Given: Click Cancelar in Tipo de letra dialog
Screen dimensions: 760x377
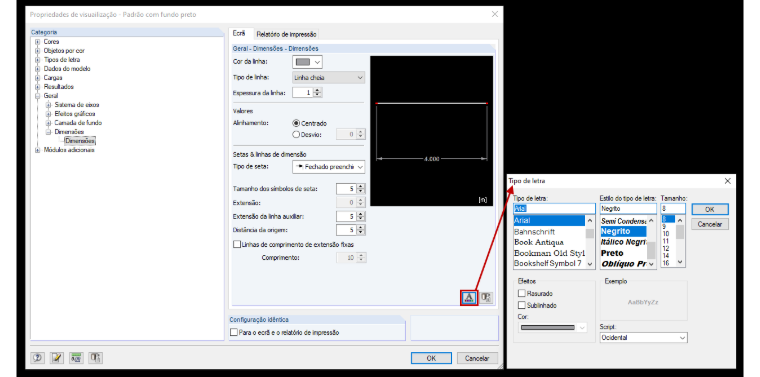Looking at the screenshot, I should pyautogui.click(x=710, y=224).
